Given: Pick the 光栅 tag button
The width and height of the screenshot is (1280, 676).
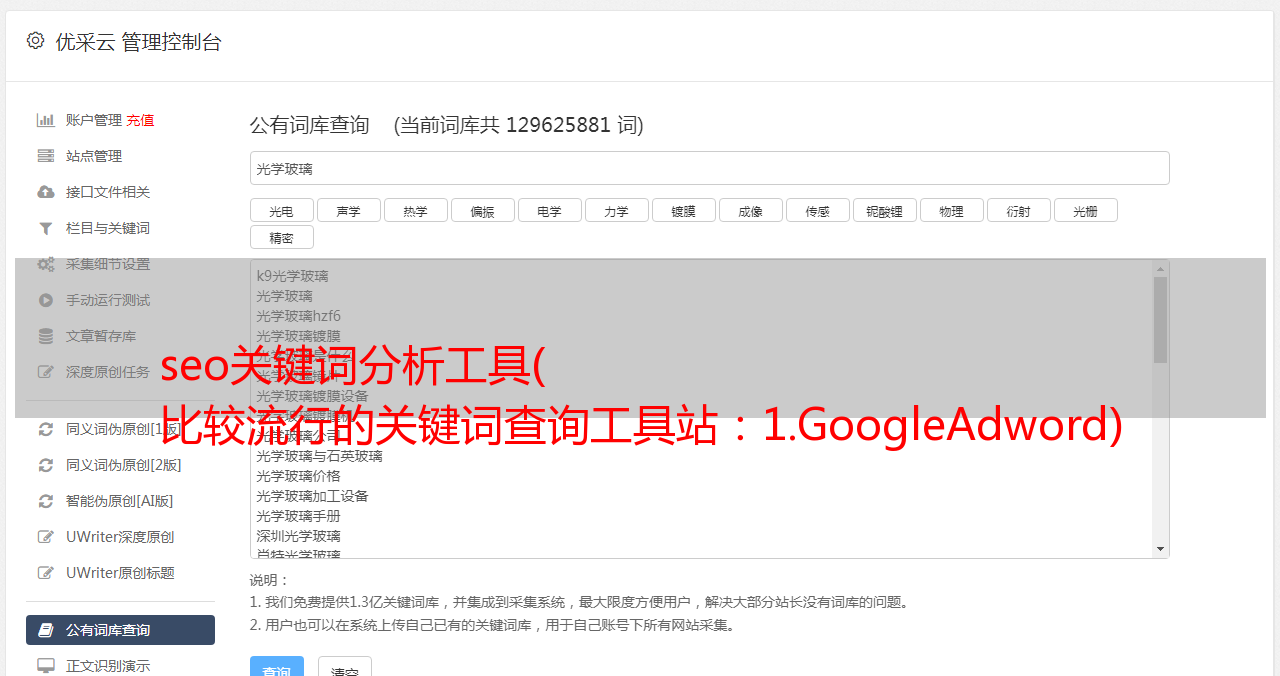Looking at the screenshot, I should (1085, 210).
